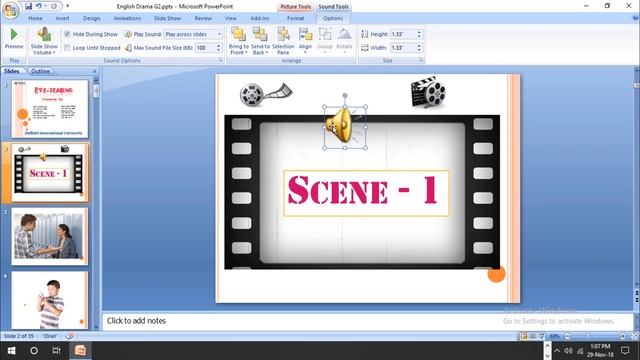Switch to Picture Tools Format tab
The width and height of the screenshot is (640, 360).
[x=296, y=18]
